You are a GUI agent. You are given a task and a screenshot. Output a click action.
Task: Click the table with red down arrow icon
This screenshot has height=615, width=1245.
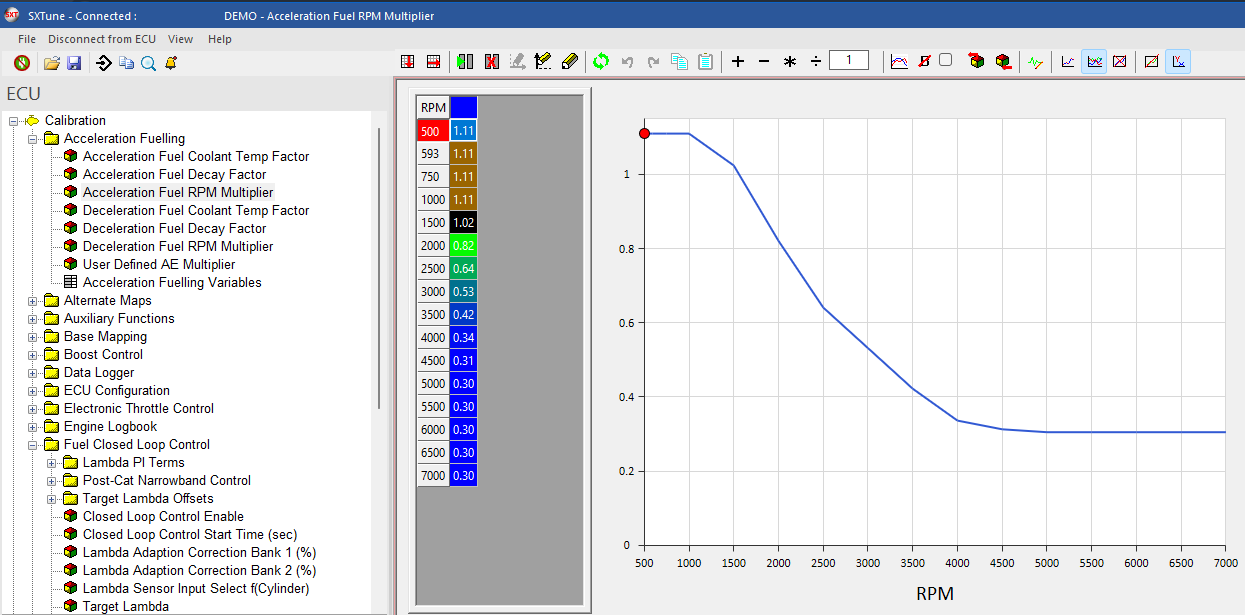click(407, 61)
